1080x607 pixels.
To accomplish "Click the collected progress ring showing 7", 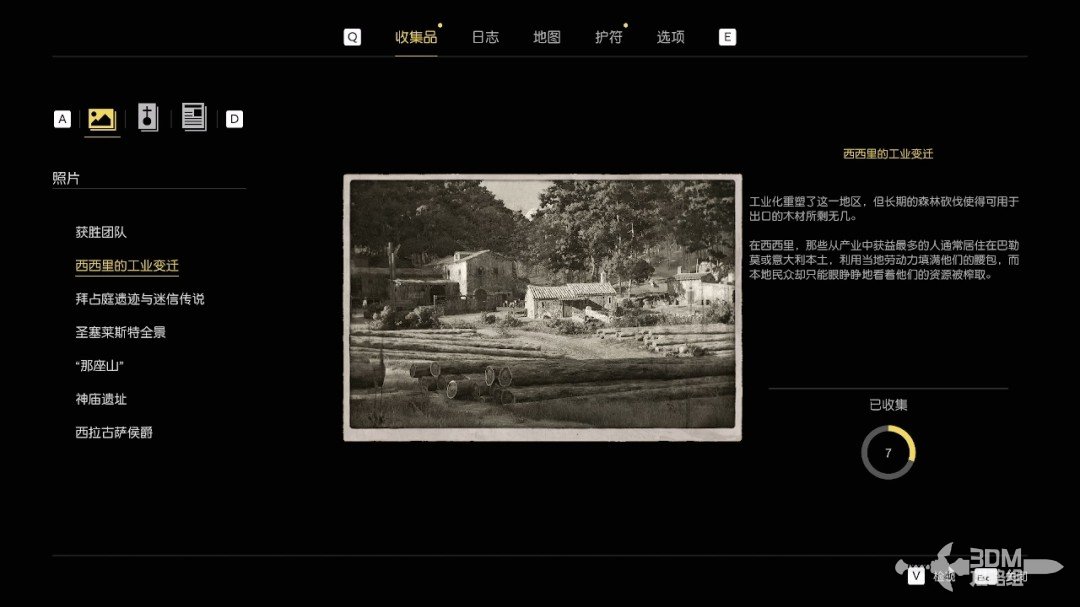I will coord(888,453).
